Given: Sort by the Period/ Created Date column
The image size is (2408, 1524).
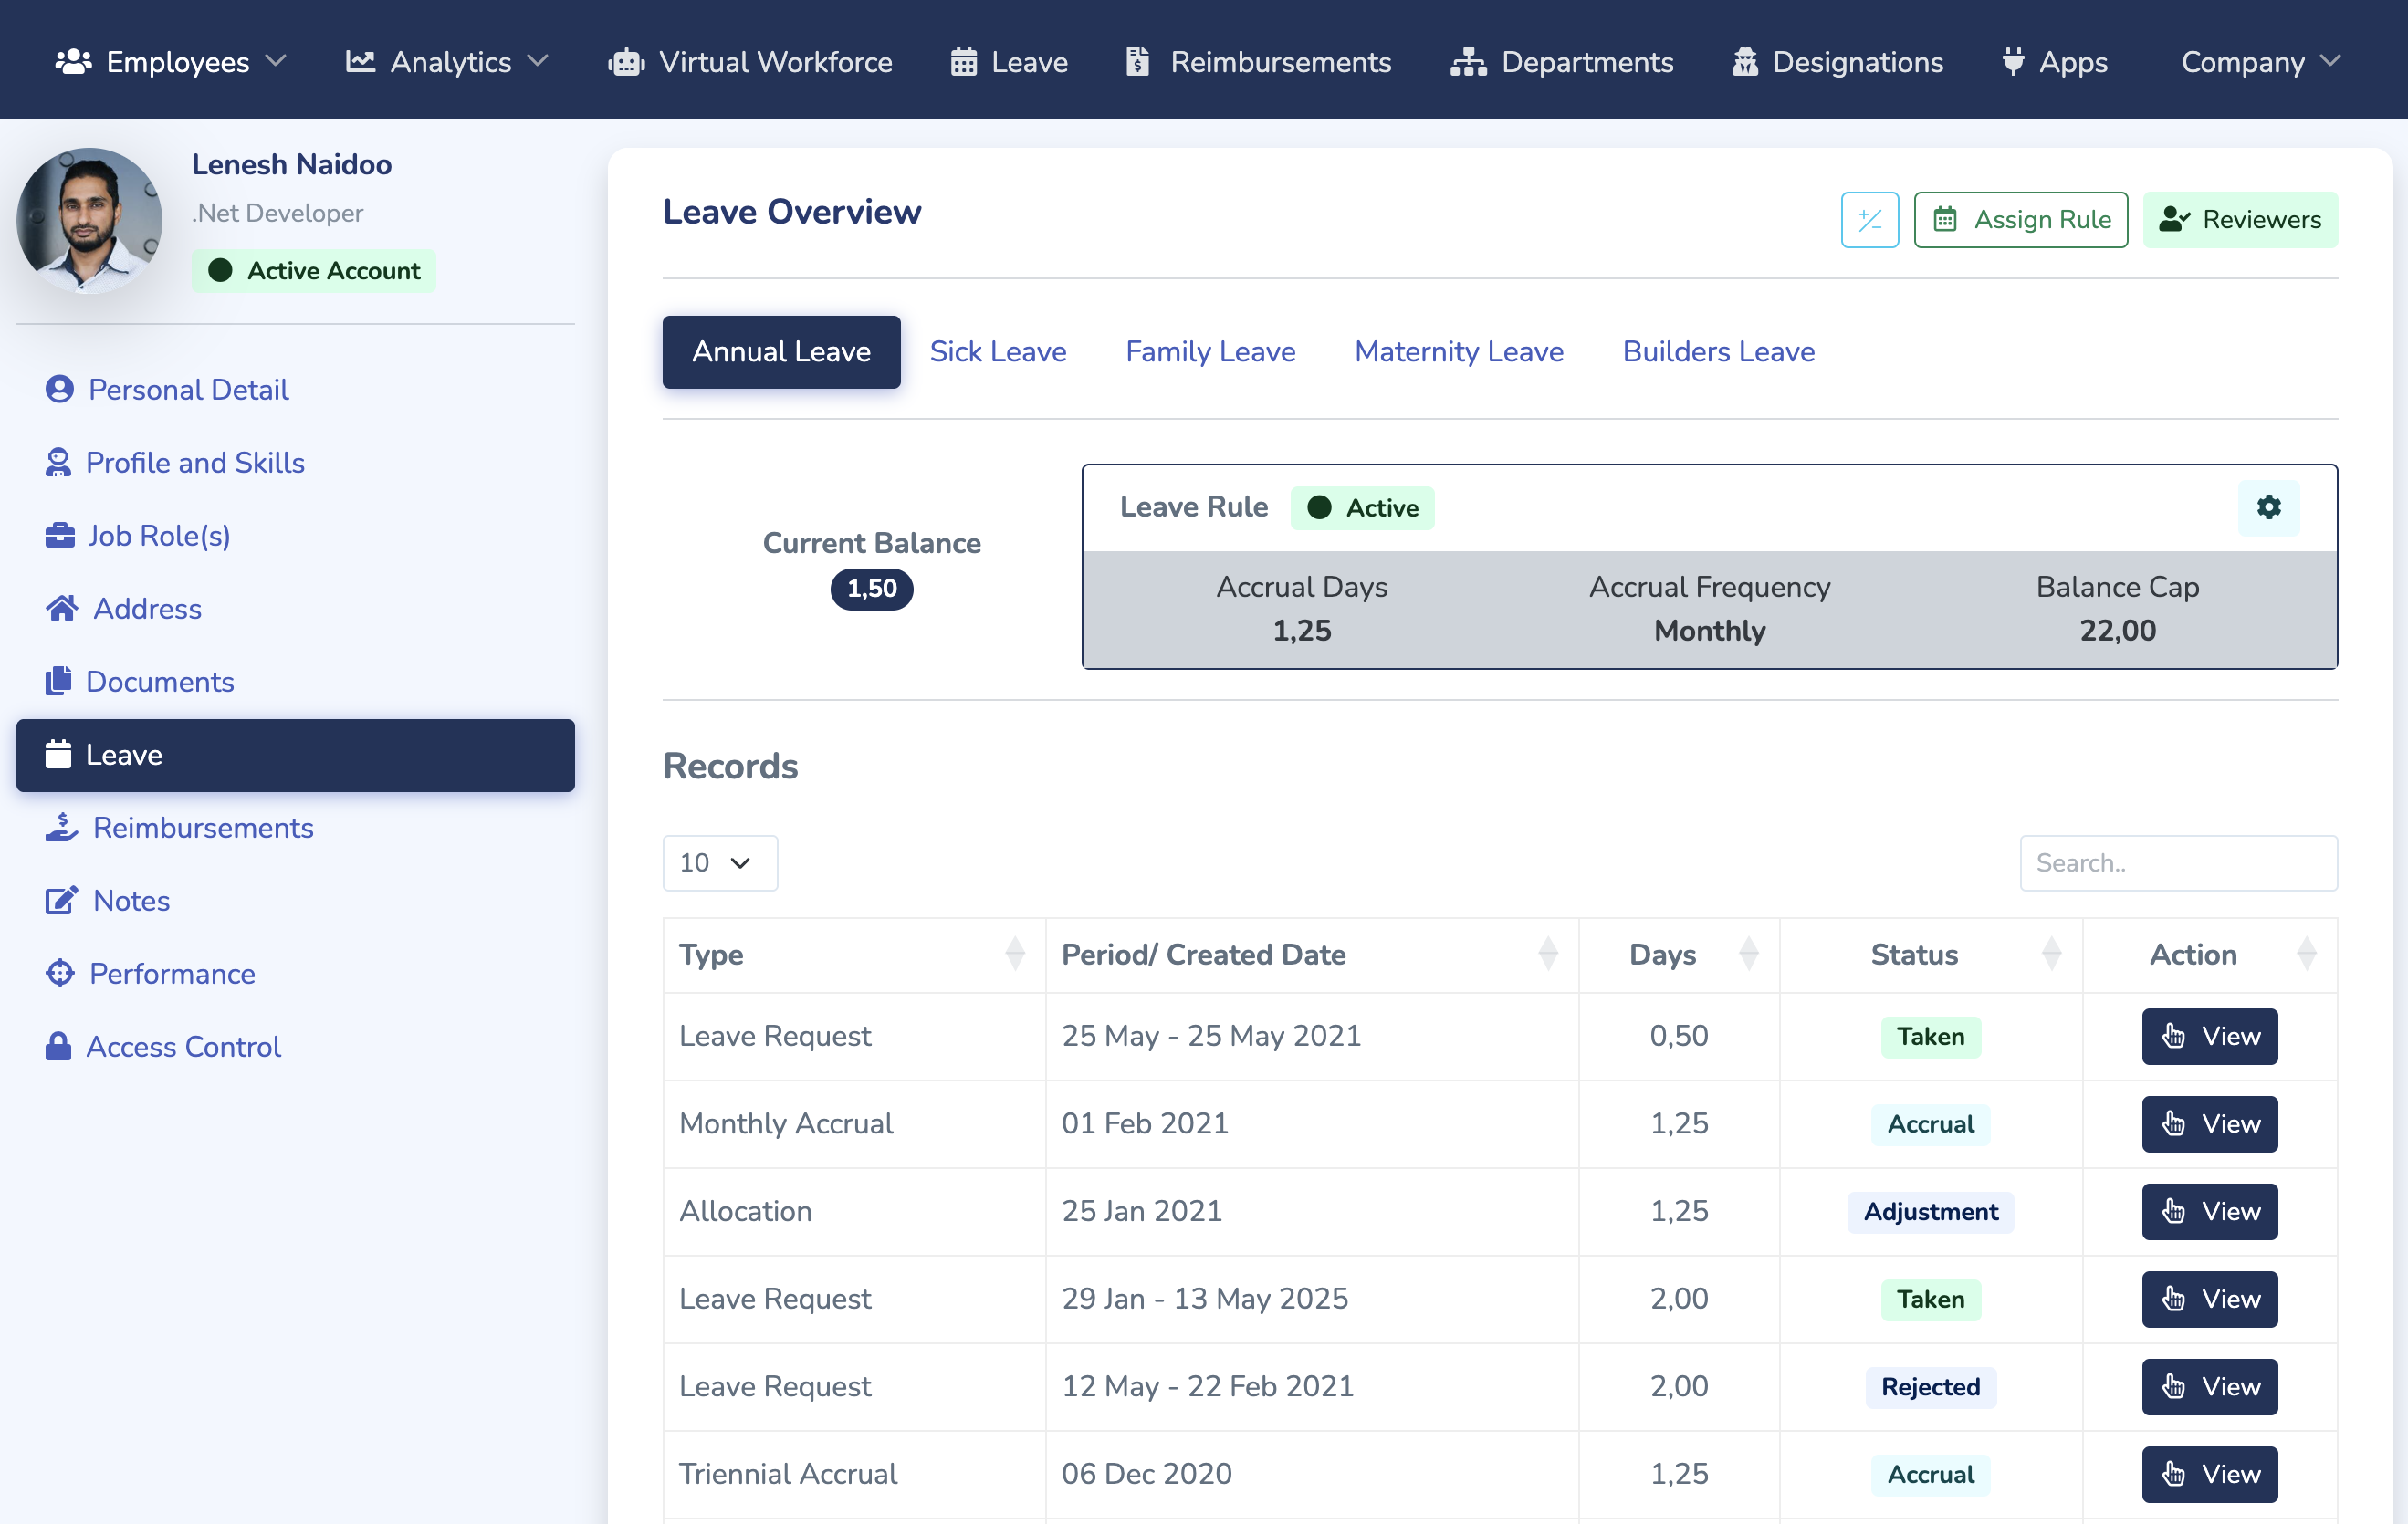Looking at the screenshot, I should click(1311, 954).
